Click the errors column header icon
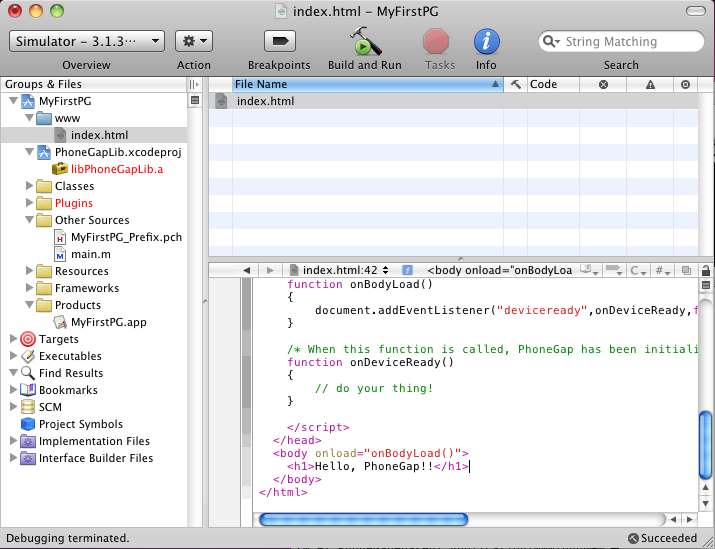The height and width of the screenshot is (549, 715). click(603, 84)
